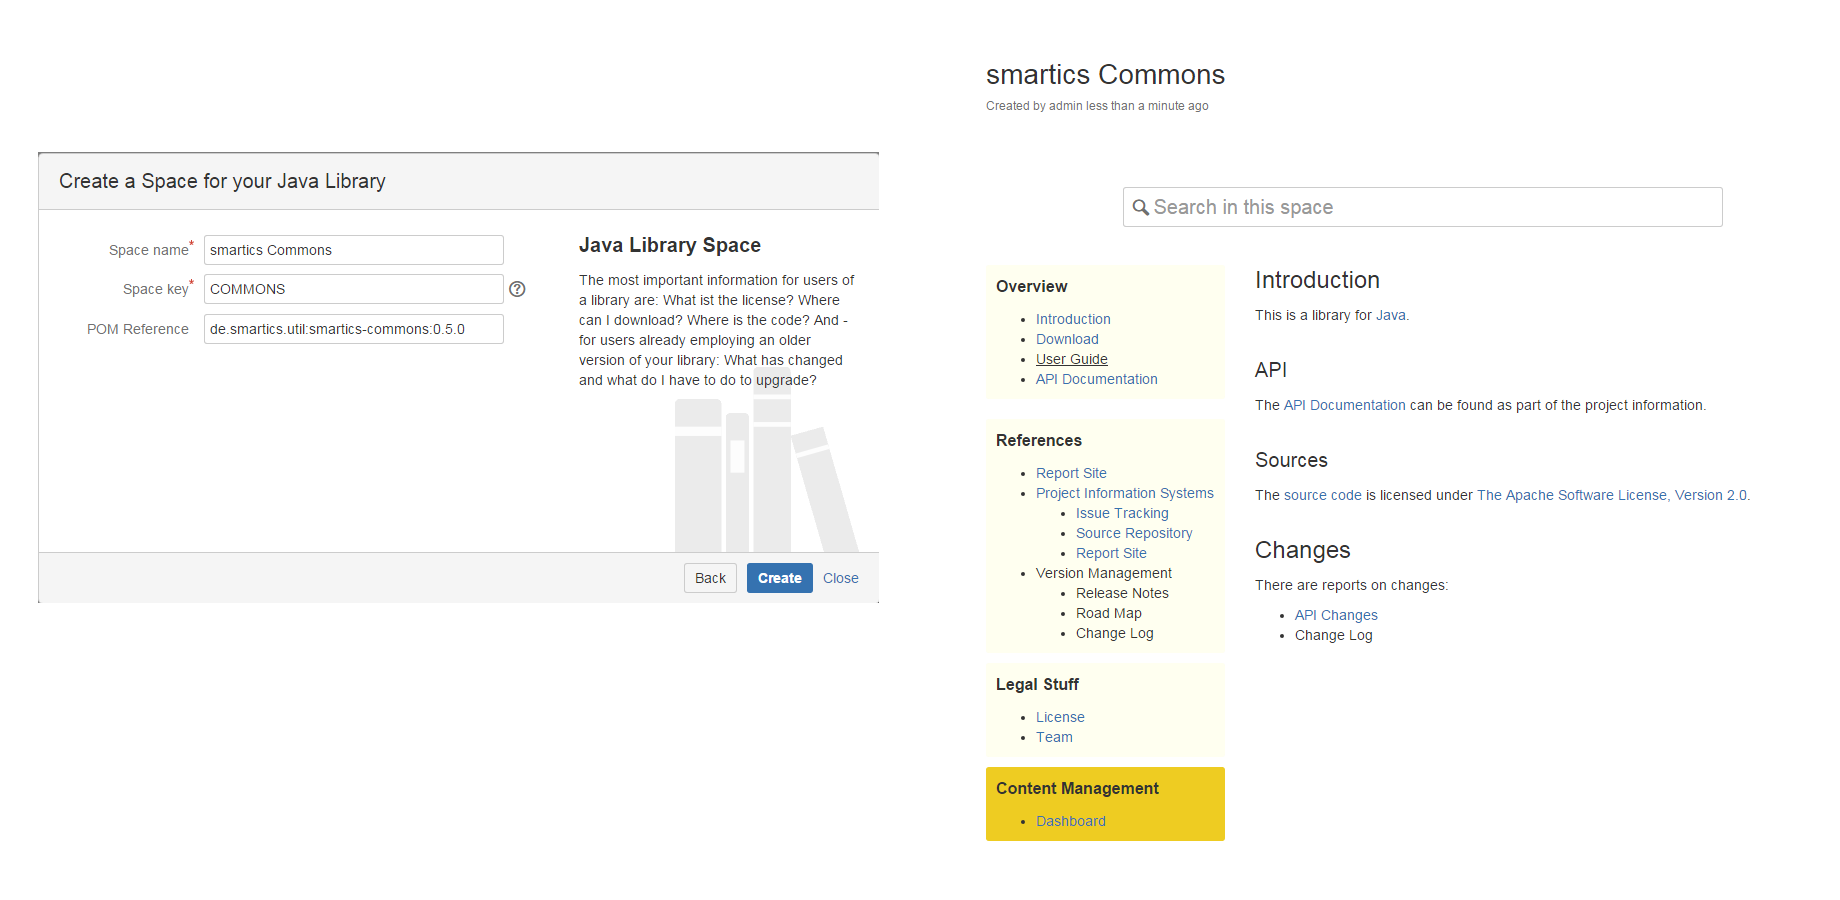Viewport: 1840px width, 900px height.
Task: Open API Changes link under Changes
Action: (1335, 615)
